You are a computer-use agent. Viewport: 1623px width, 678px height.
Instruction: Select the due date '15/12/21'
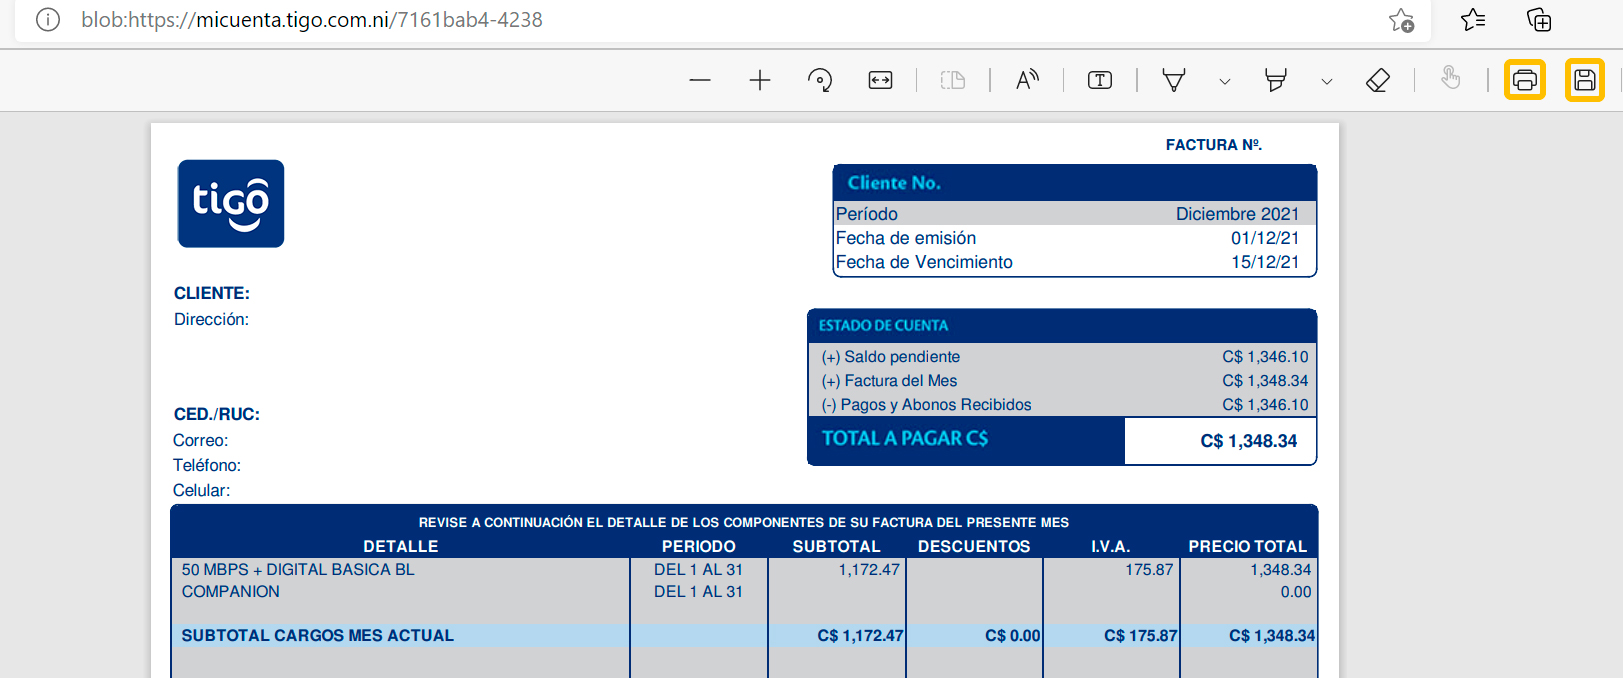tap(1265, 262)
